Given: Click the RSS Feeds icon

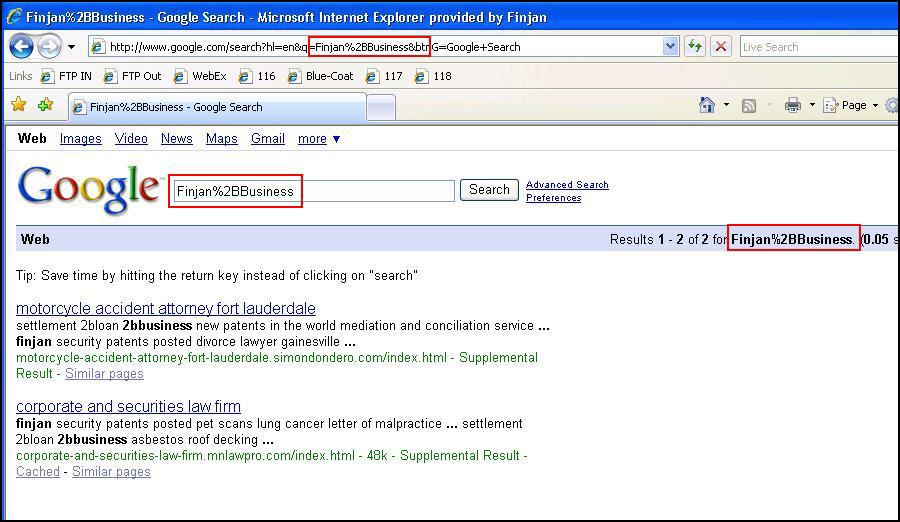Looking at the screenshot, I should (x=748, y=105).
